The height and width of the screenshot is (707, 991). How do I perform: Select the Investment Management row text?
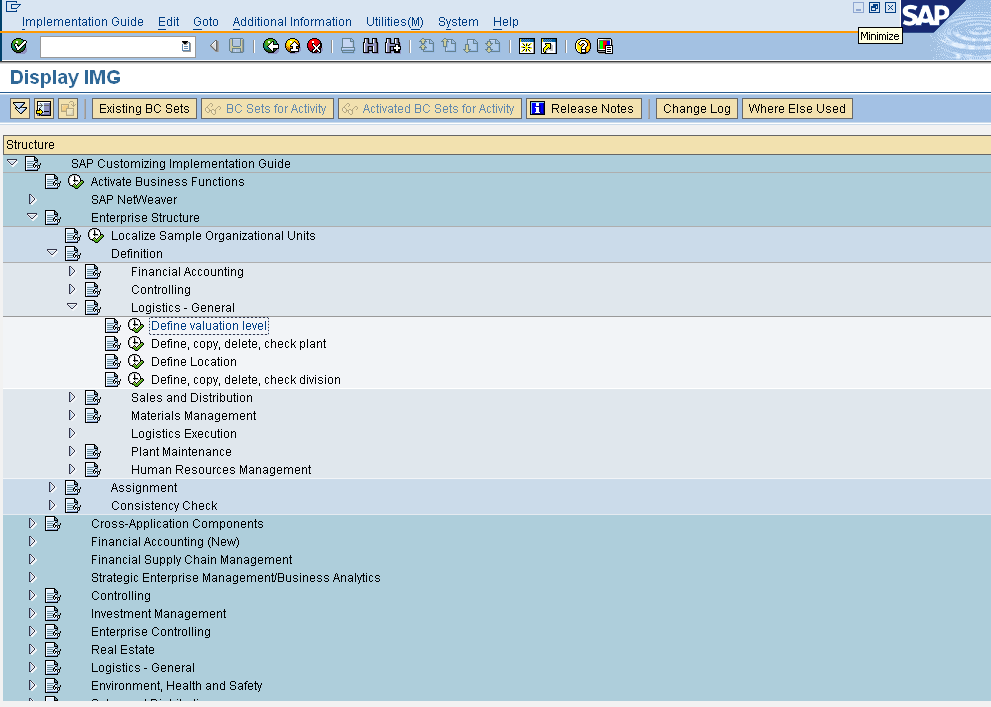pos(159,614)
